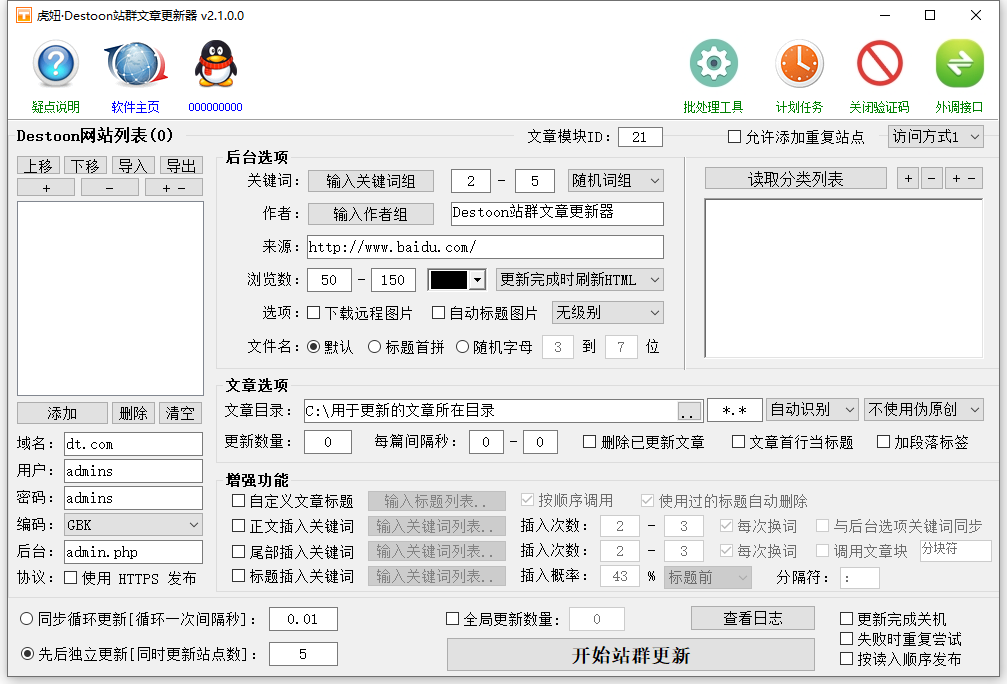Click the 导入 button
The image size is (1007, 684).
134,166
